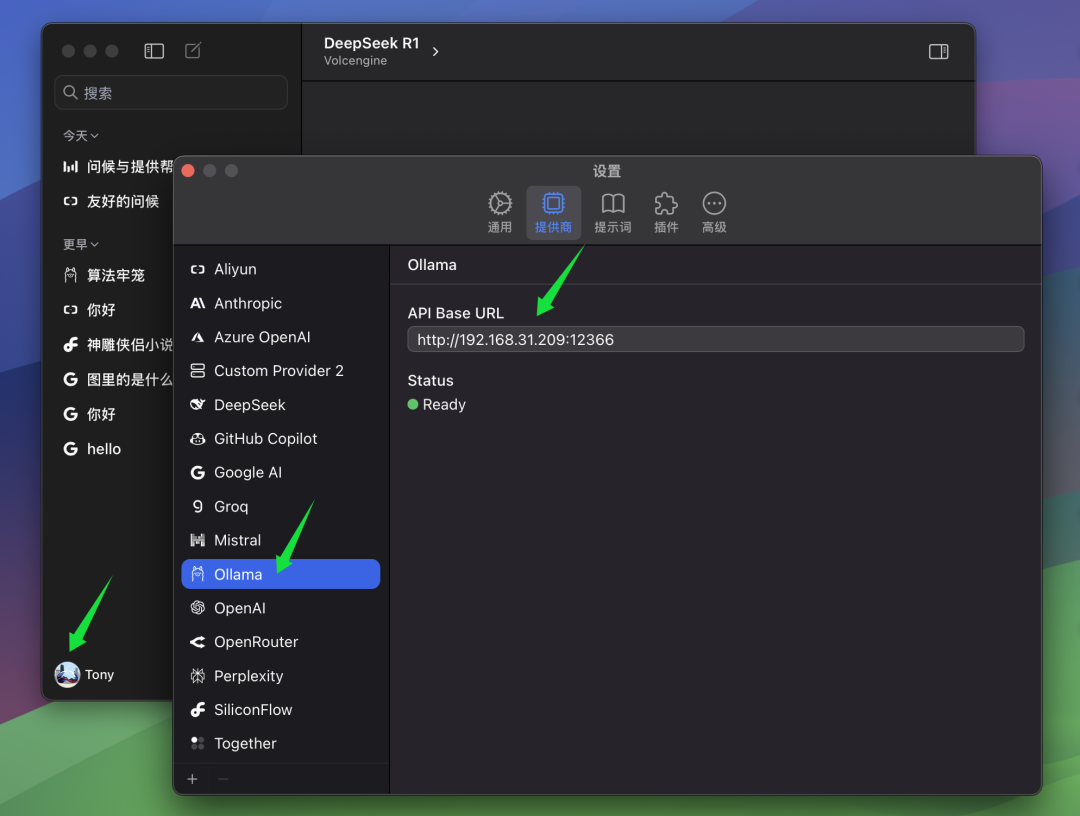Toggle the left sidebar icon
This screenshot has width=1080, height=816.
click(154, 51)
